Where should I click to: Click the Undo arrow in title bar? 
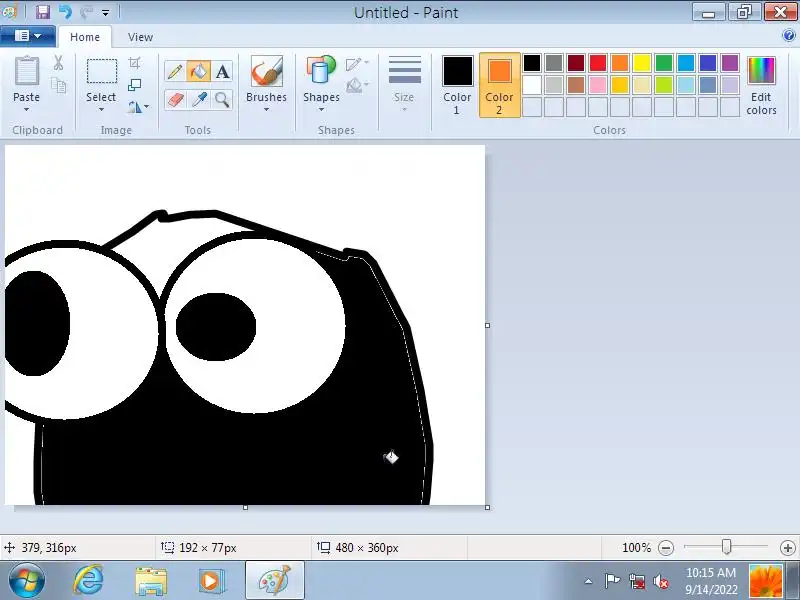65,12
